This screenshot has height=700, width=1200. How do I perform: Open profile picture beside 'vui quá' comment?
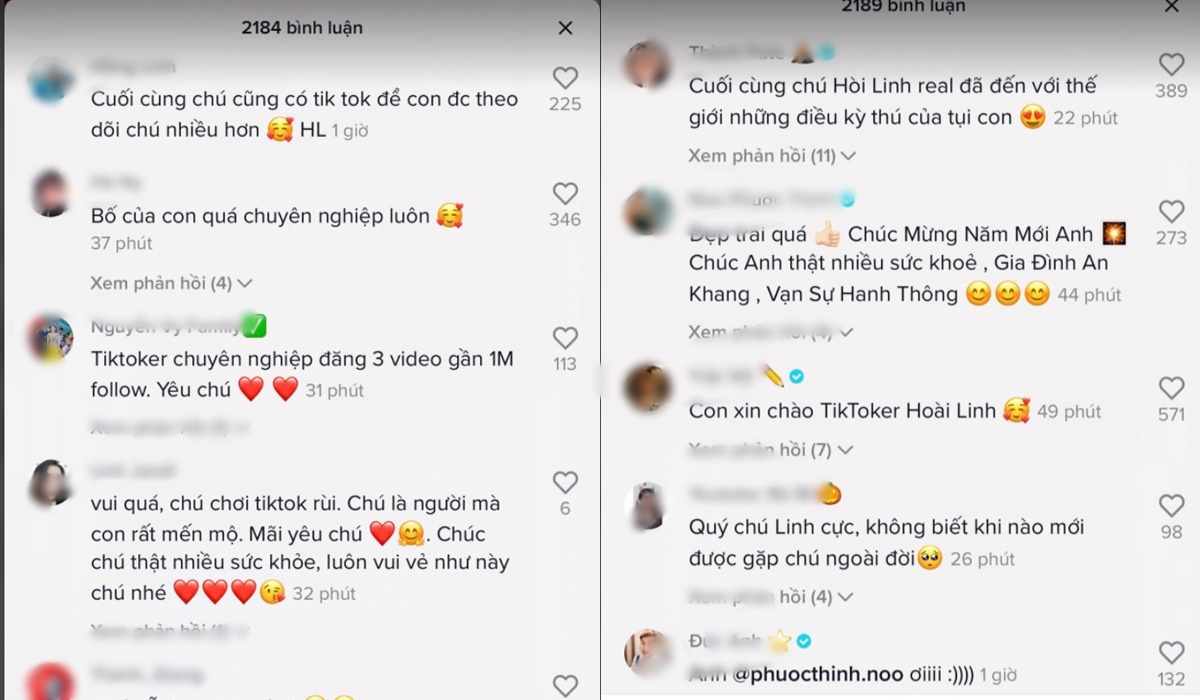(x=50, y=483)
